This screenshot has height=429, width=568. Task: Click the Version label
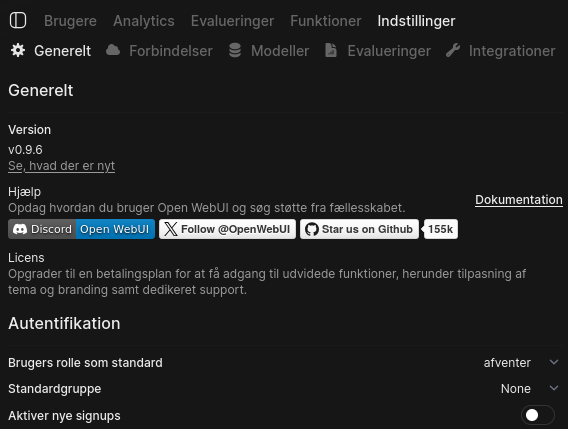[29, 130]
